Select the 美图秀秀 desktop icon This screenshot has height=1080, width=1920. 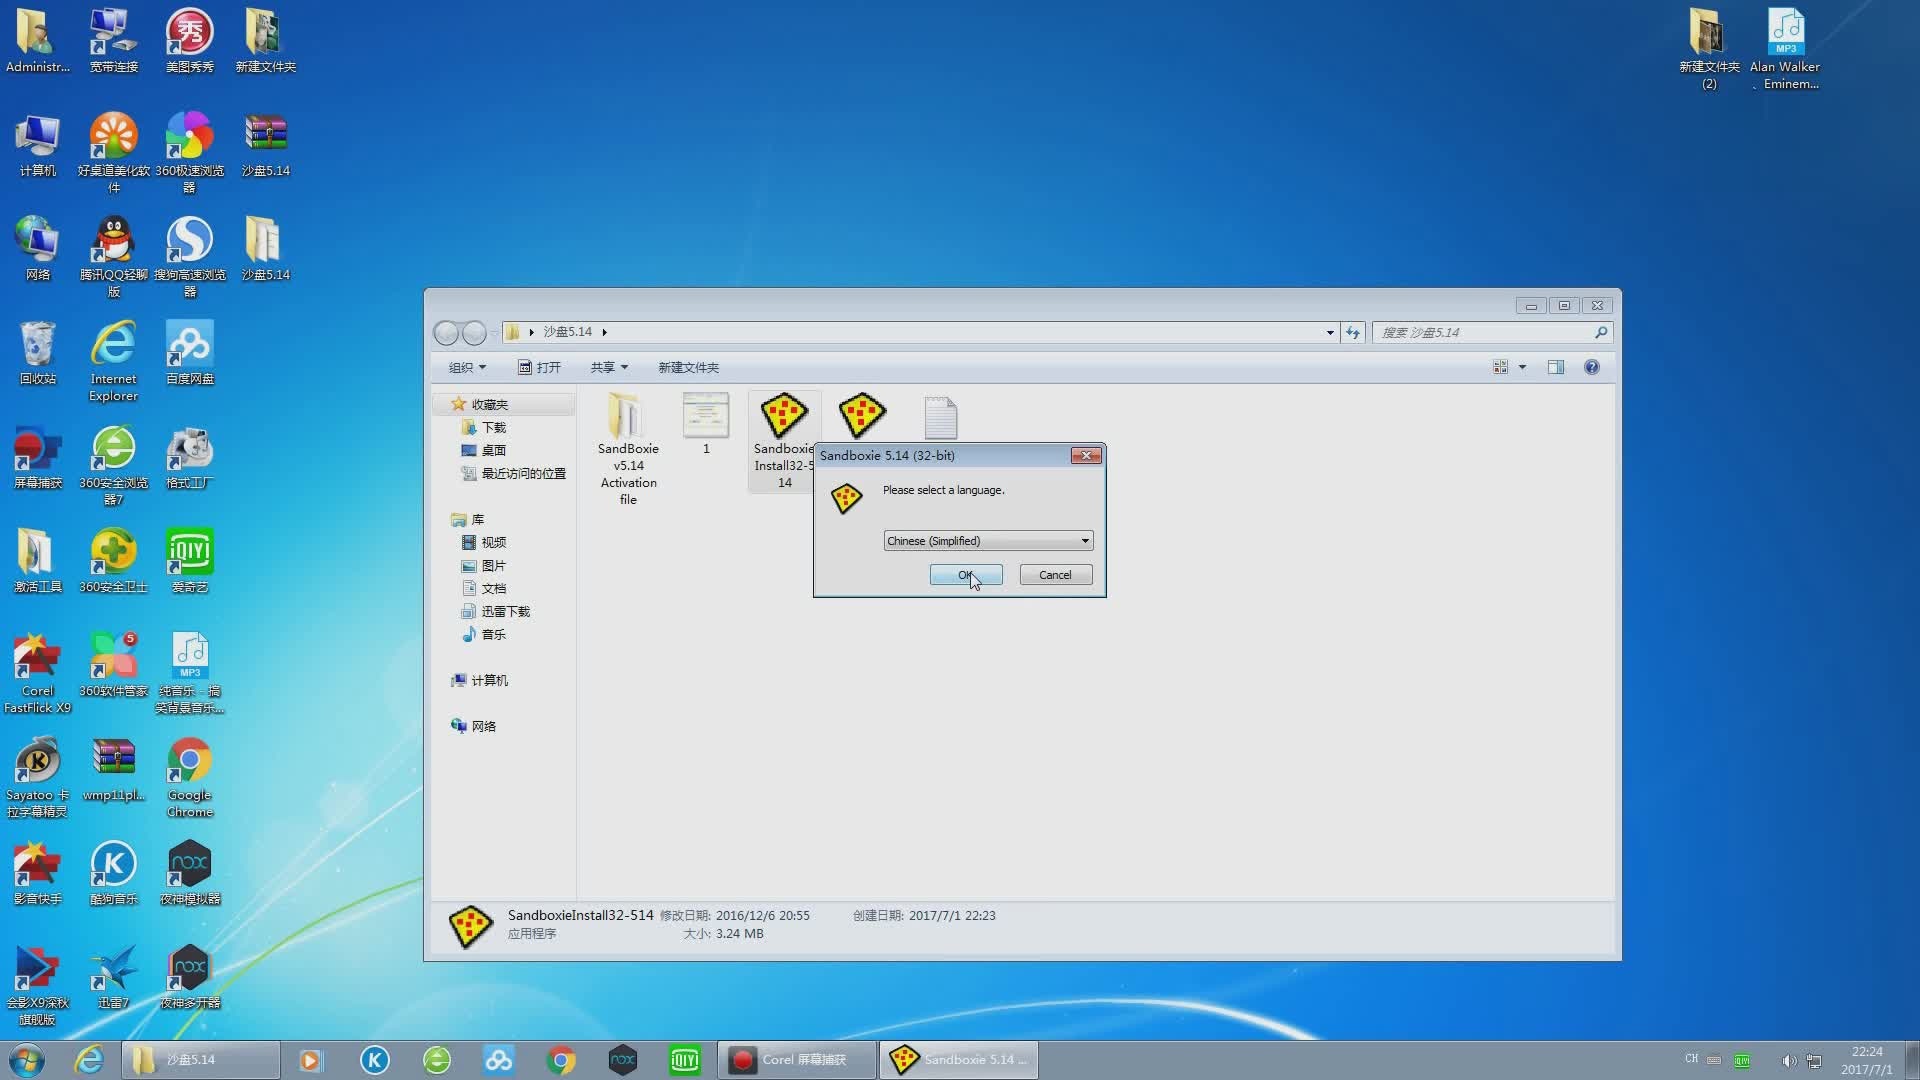tap(190, 42)
